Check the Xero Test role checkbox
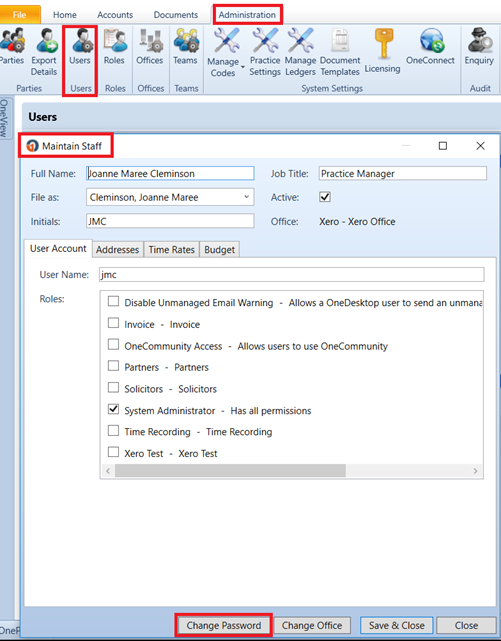 pyautogui.click(x=113, y=453)
